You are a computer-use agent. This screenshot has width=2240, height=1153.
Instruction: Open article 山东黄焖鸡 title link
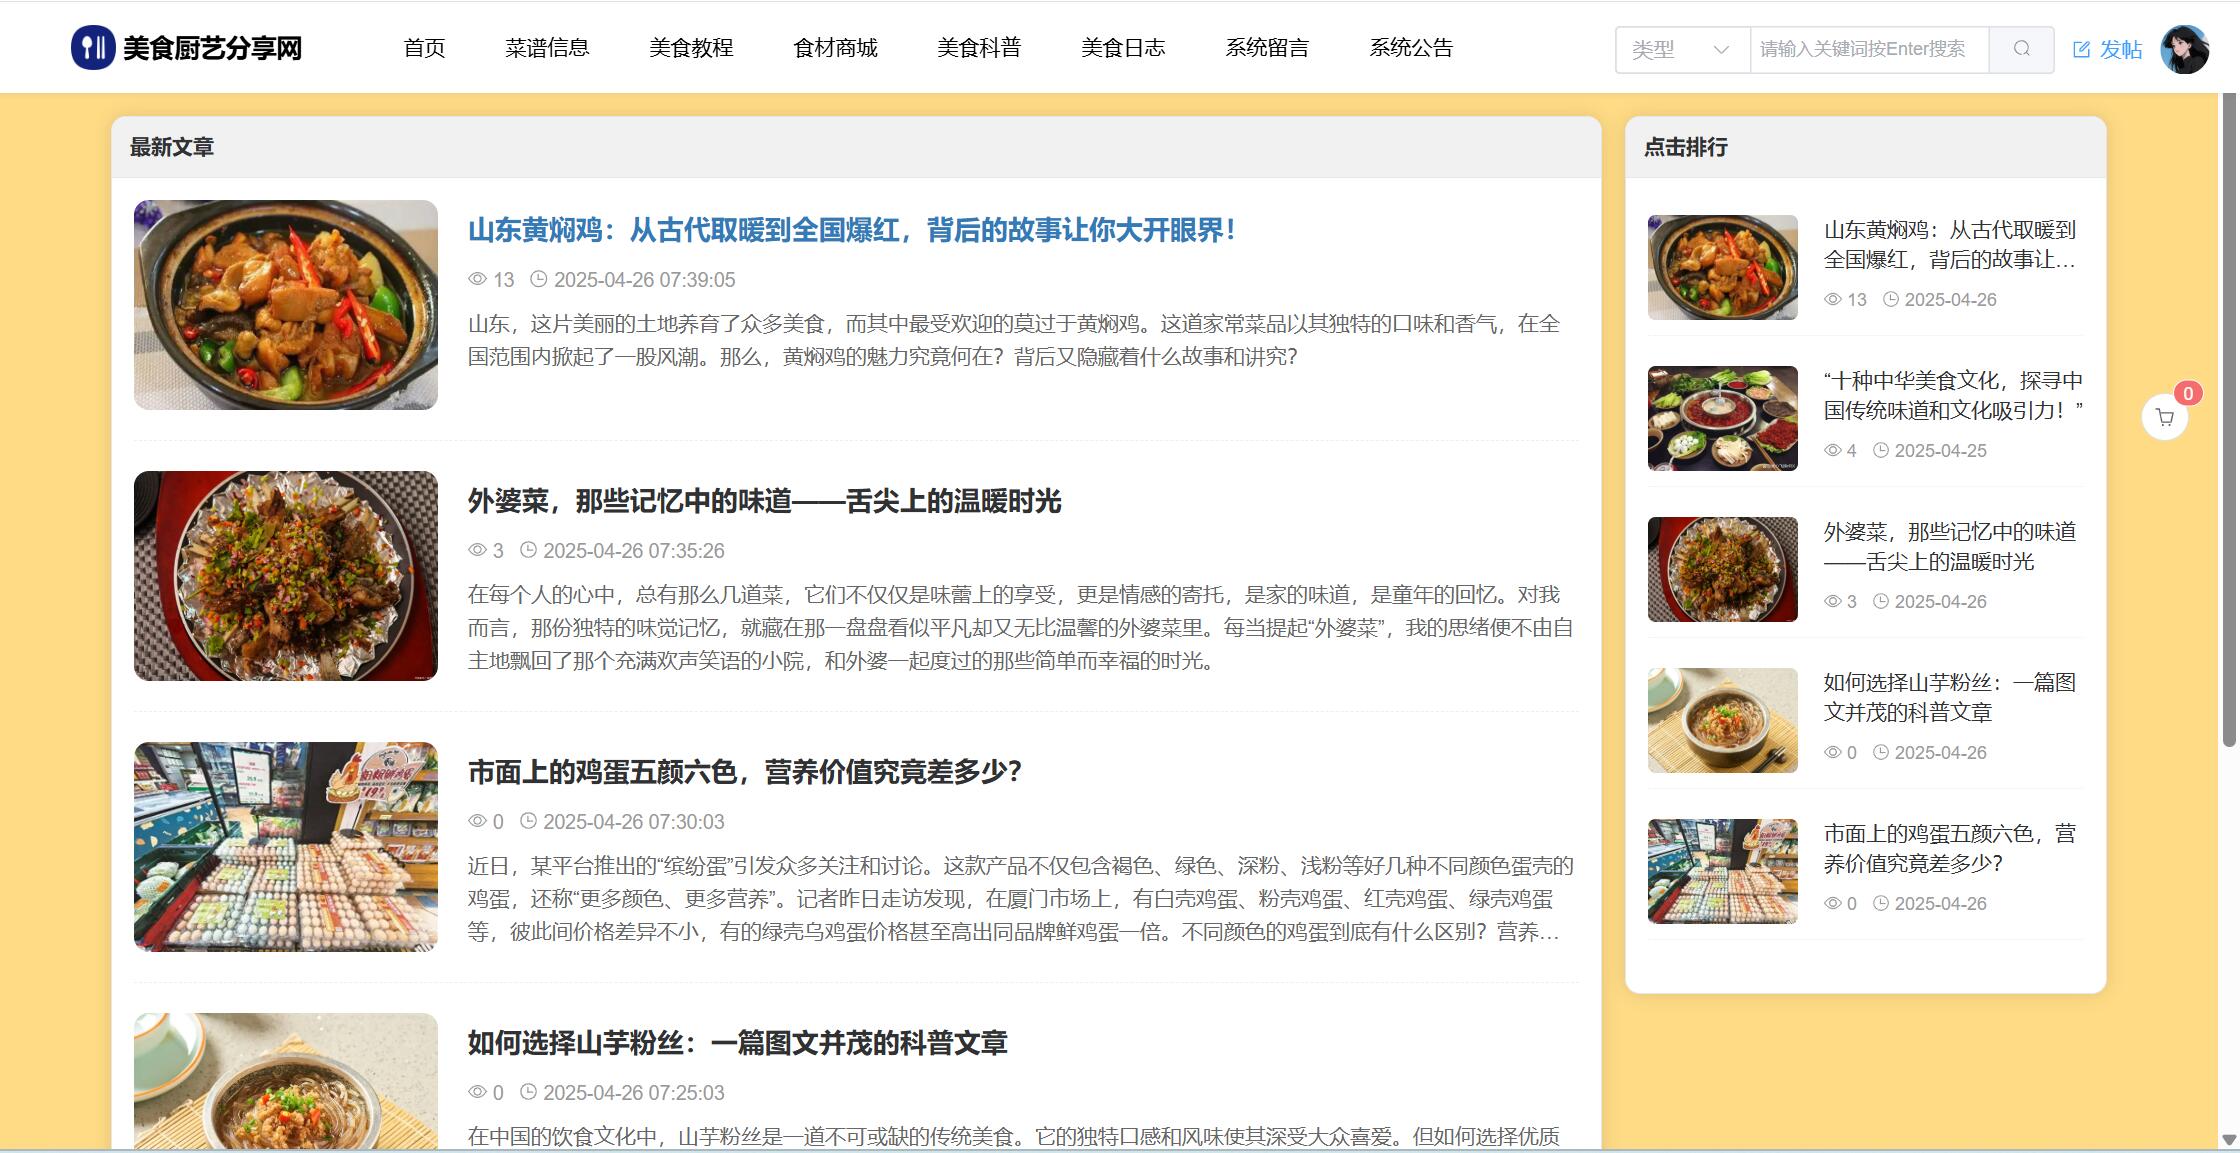(x=852, y=230)
